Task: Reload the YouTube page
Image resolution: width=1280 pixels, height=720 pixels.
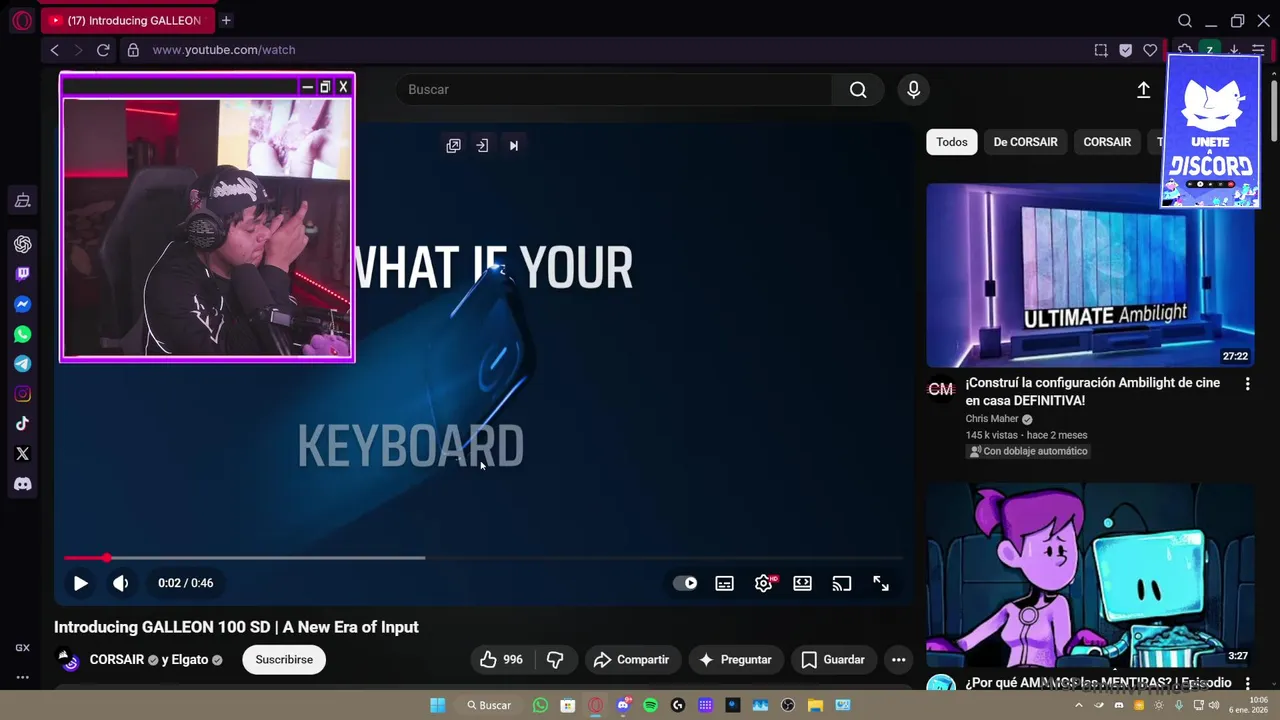Action: point(103,50)
